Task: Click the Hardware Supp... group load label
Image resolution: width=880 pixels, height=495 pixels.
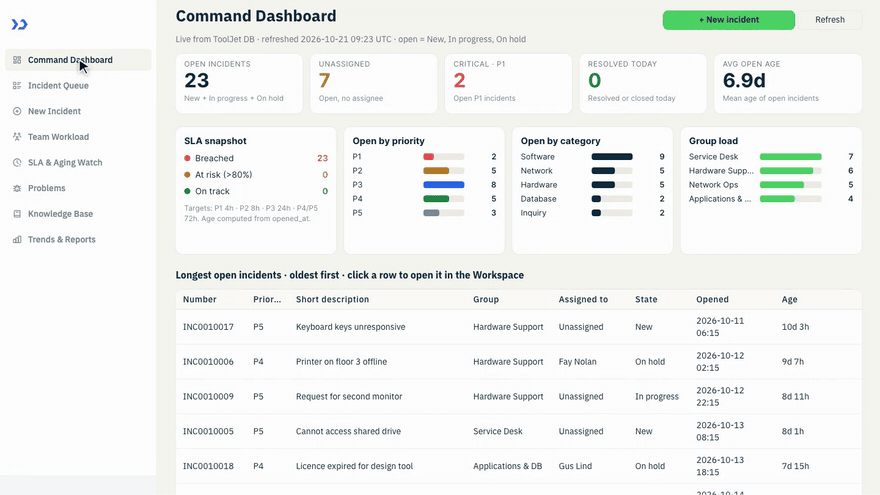Action: pyautogui.click(x=721, y=171)
